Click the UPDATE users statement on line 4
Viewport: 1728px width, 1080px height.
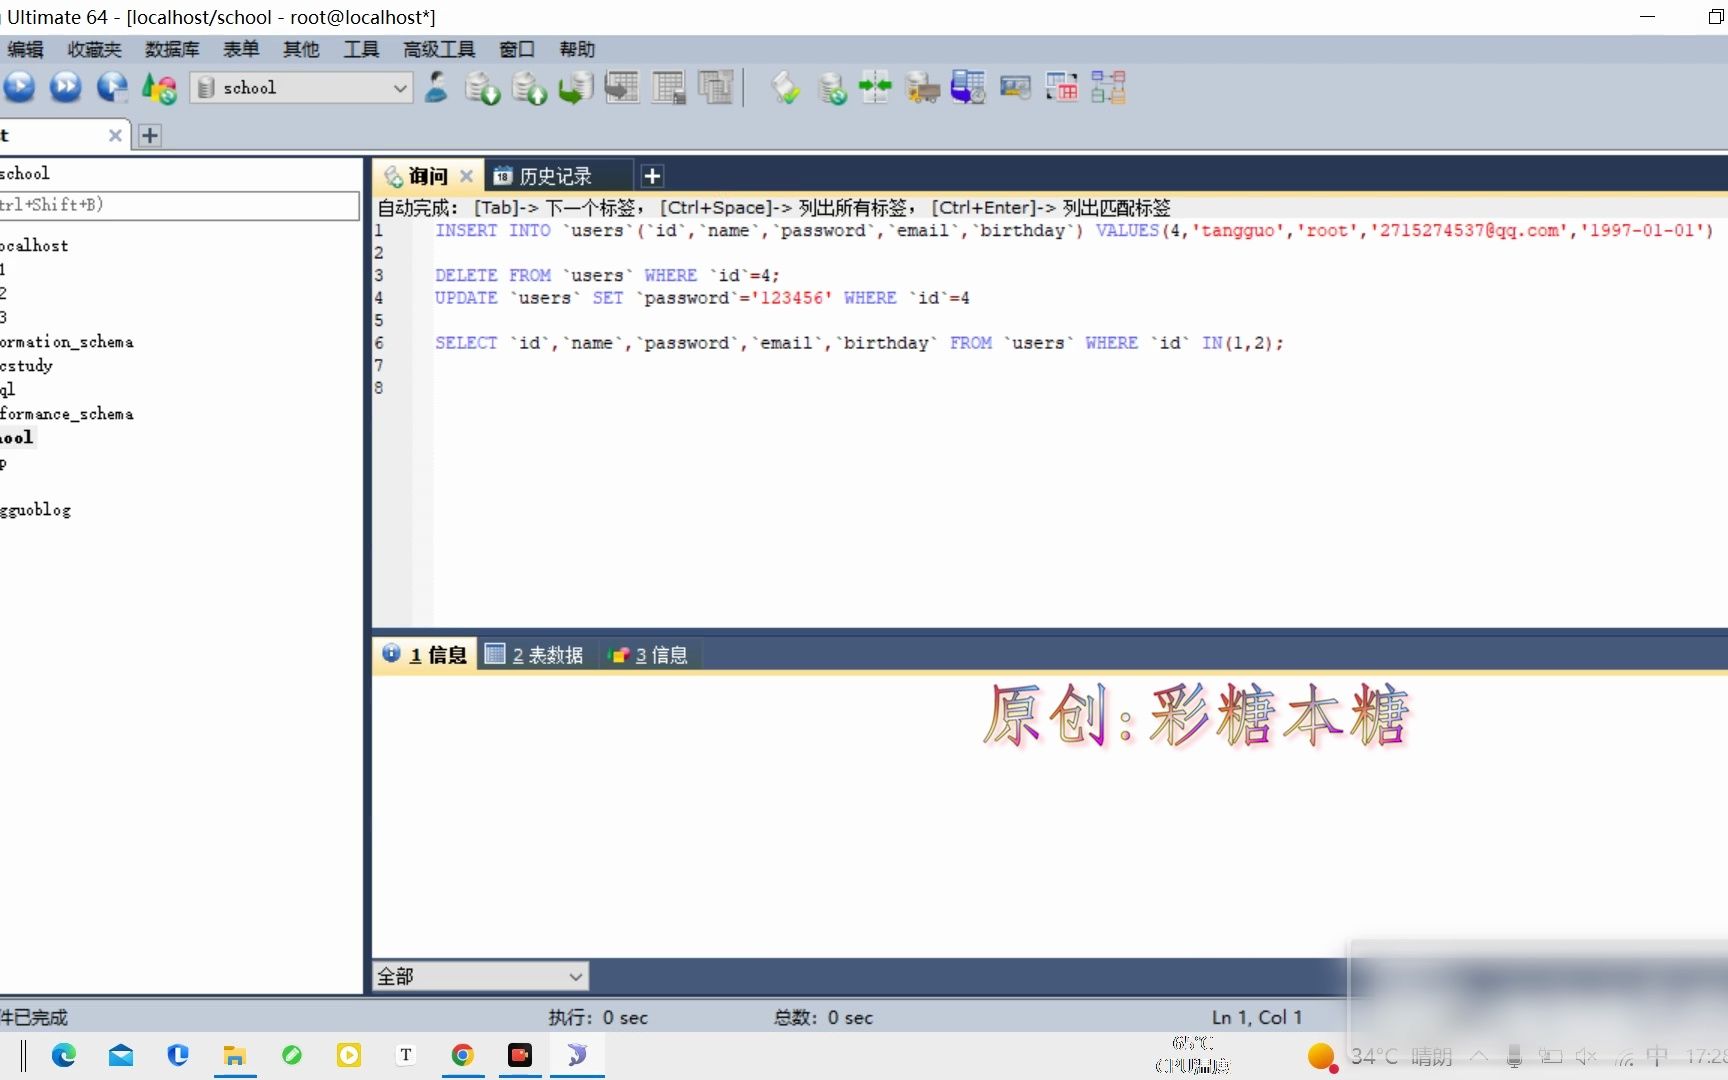[x=702, y=298]
